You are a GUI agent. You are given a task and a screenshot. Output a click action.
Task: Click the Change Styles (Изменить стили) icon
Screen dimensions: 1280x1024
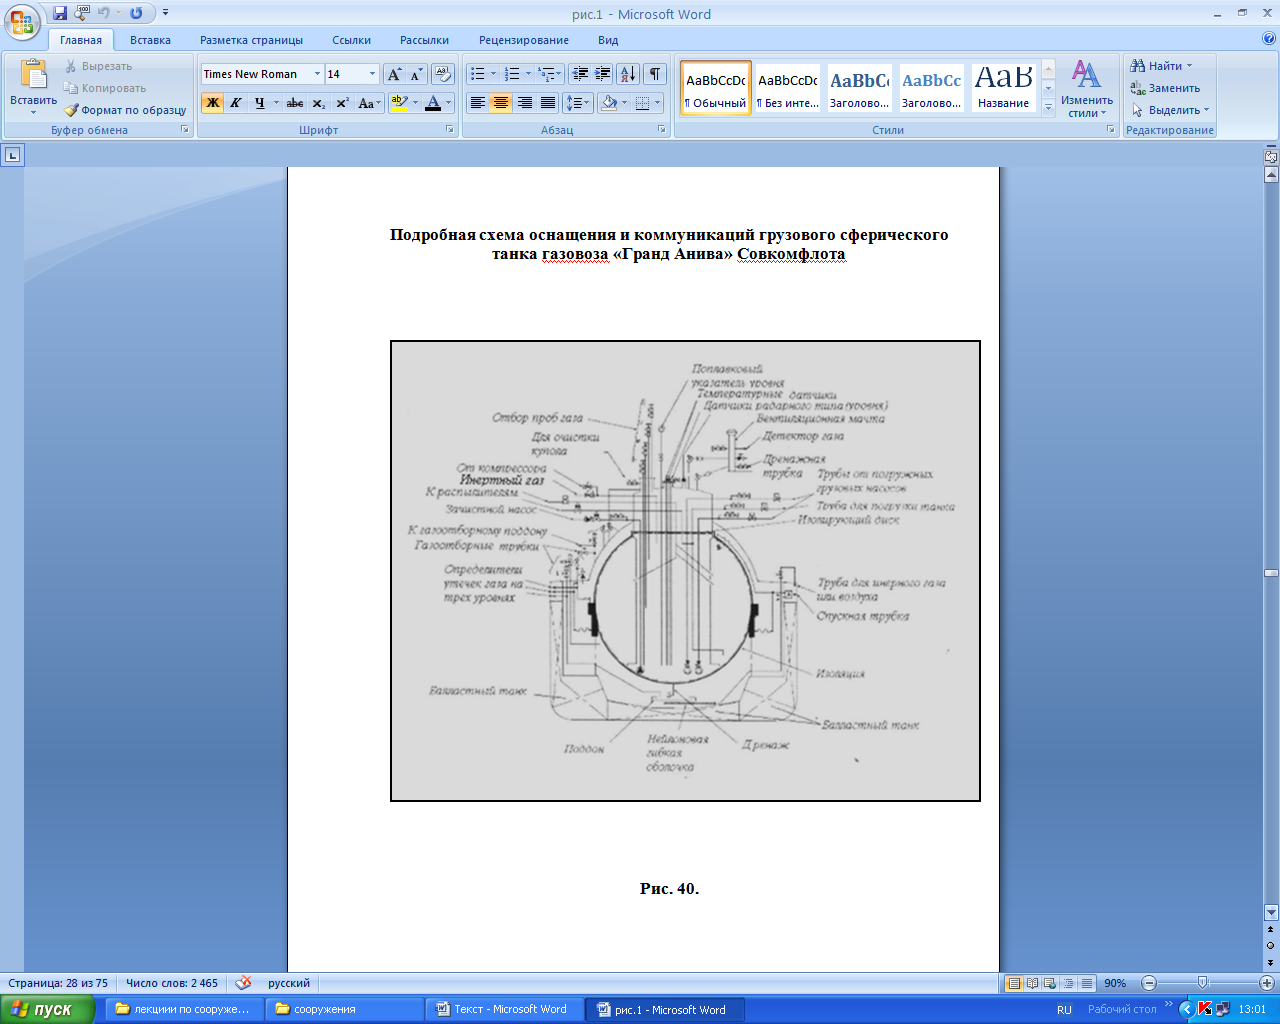coord(1086,74)
